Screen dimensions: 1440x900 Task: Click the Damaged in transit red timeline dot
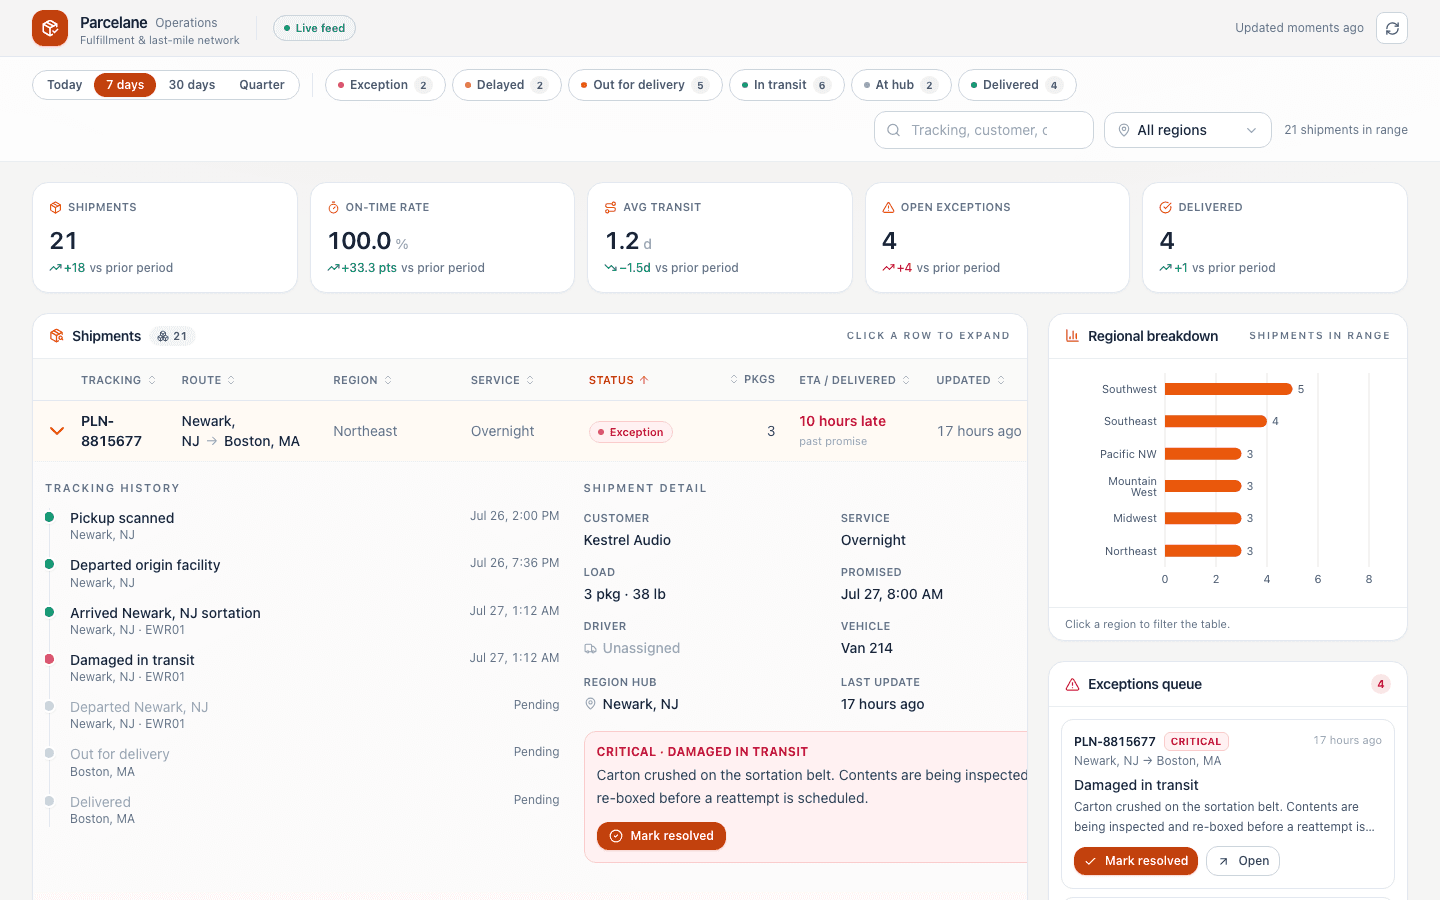[49, 659]
